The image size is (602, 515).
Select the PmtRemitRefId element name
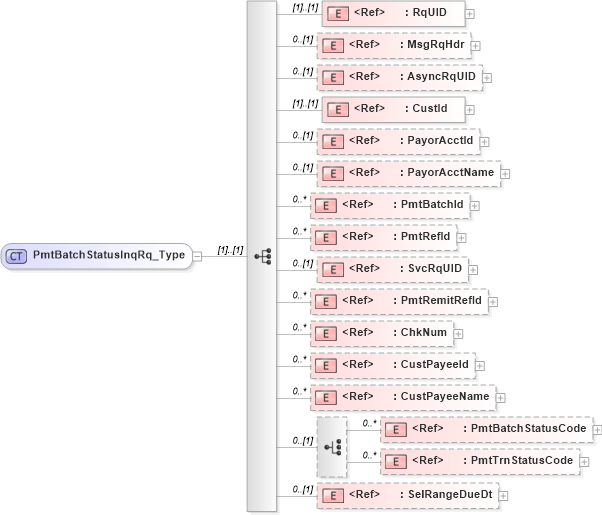tap(442, 300)
